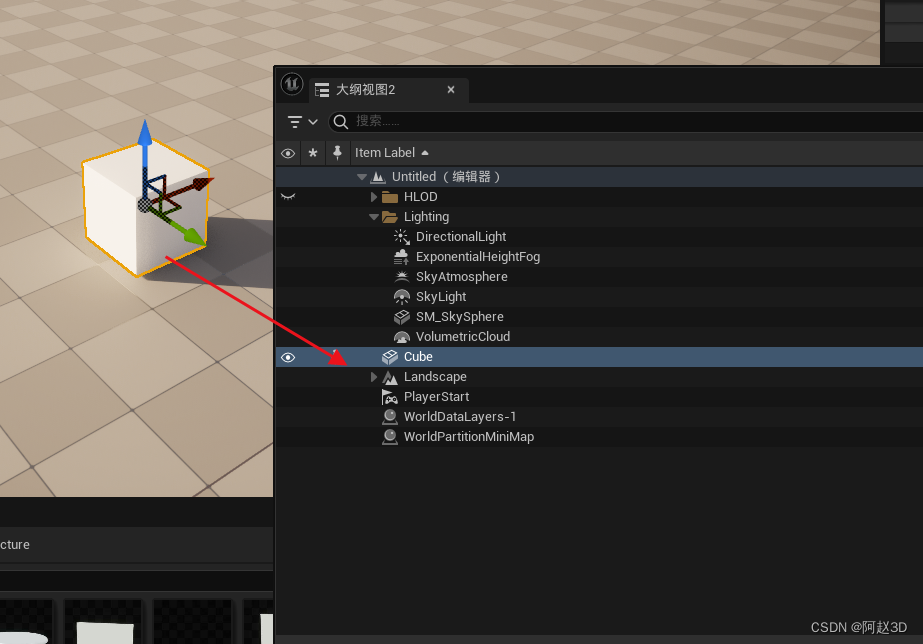Click the outliner tab list icon
Image resolution: width=923 pixels, height=644 pixels.
click(x=322, y=90)
